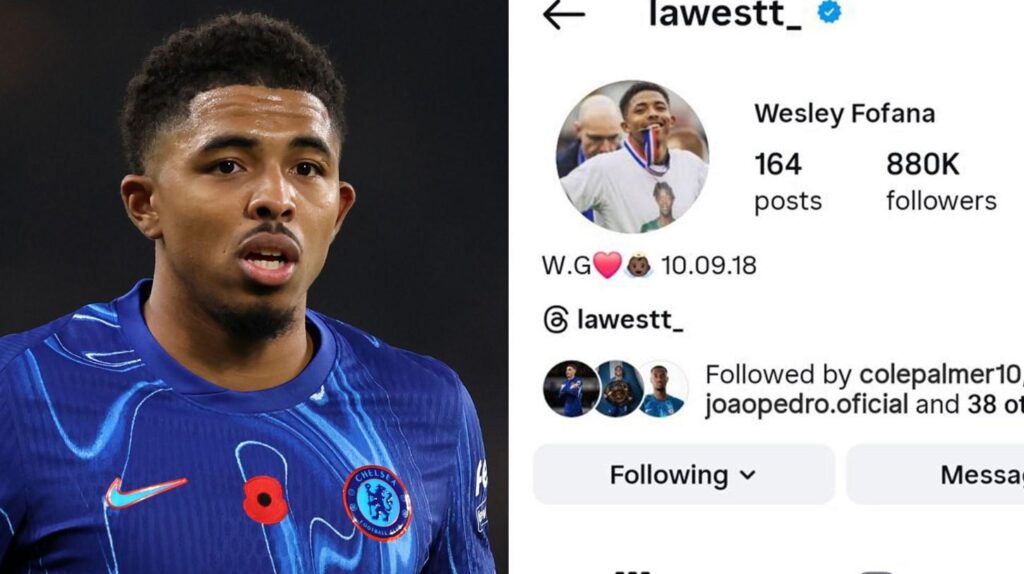Screen dimensions: 1024x574
Task: Open Wesley Fofana's circular profile picture
Action: (x=632, y=157)
